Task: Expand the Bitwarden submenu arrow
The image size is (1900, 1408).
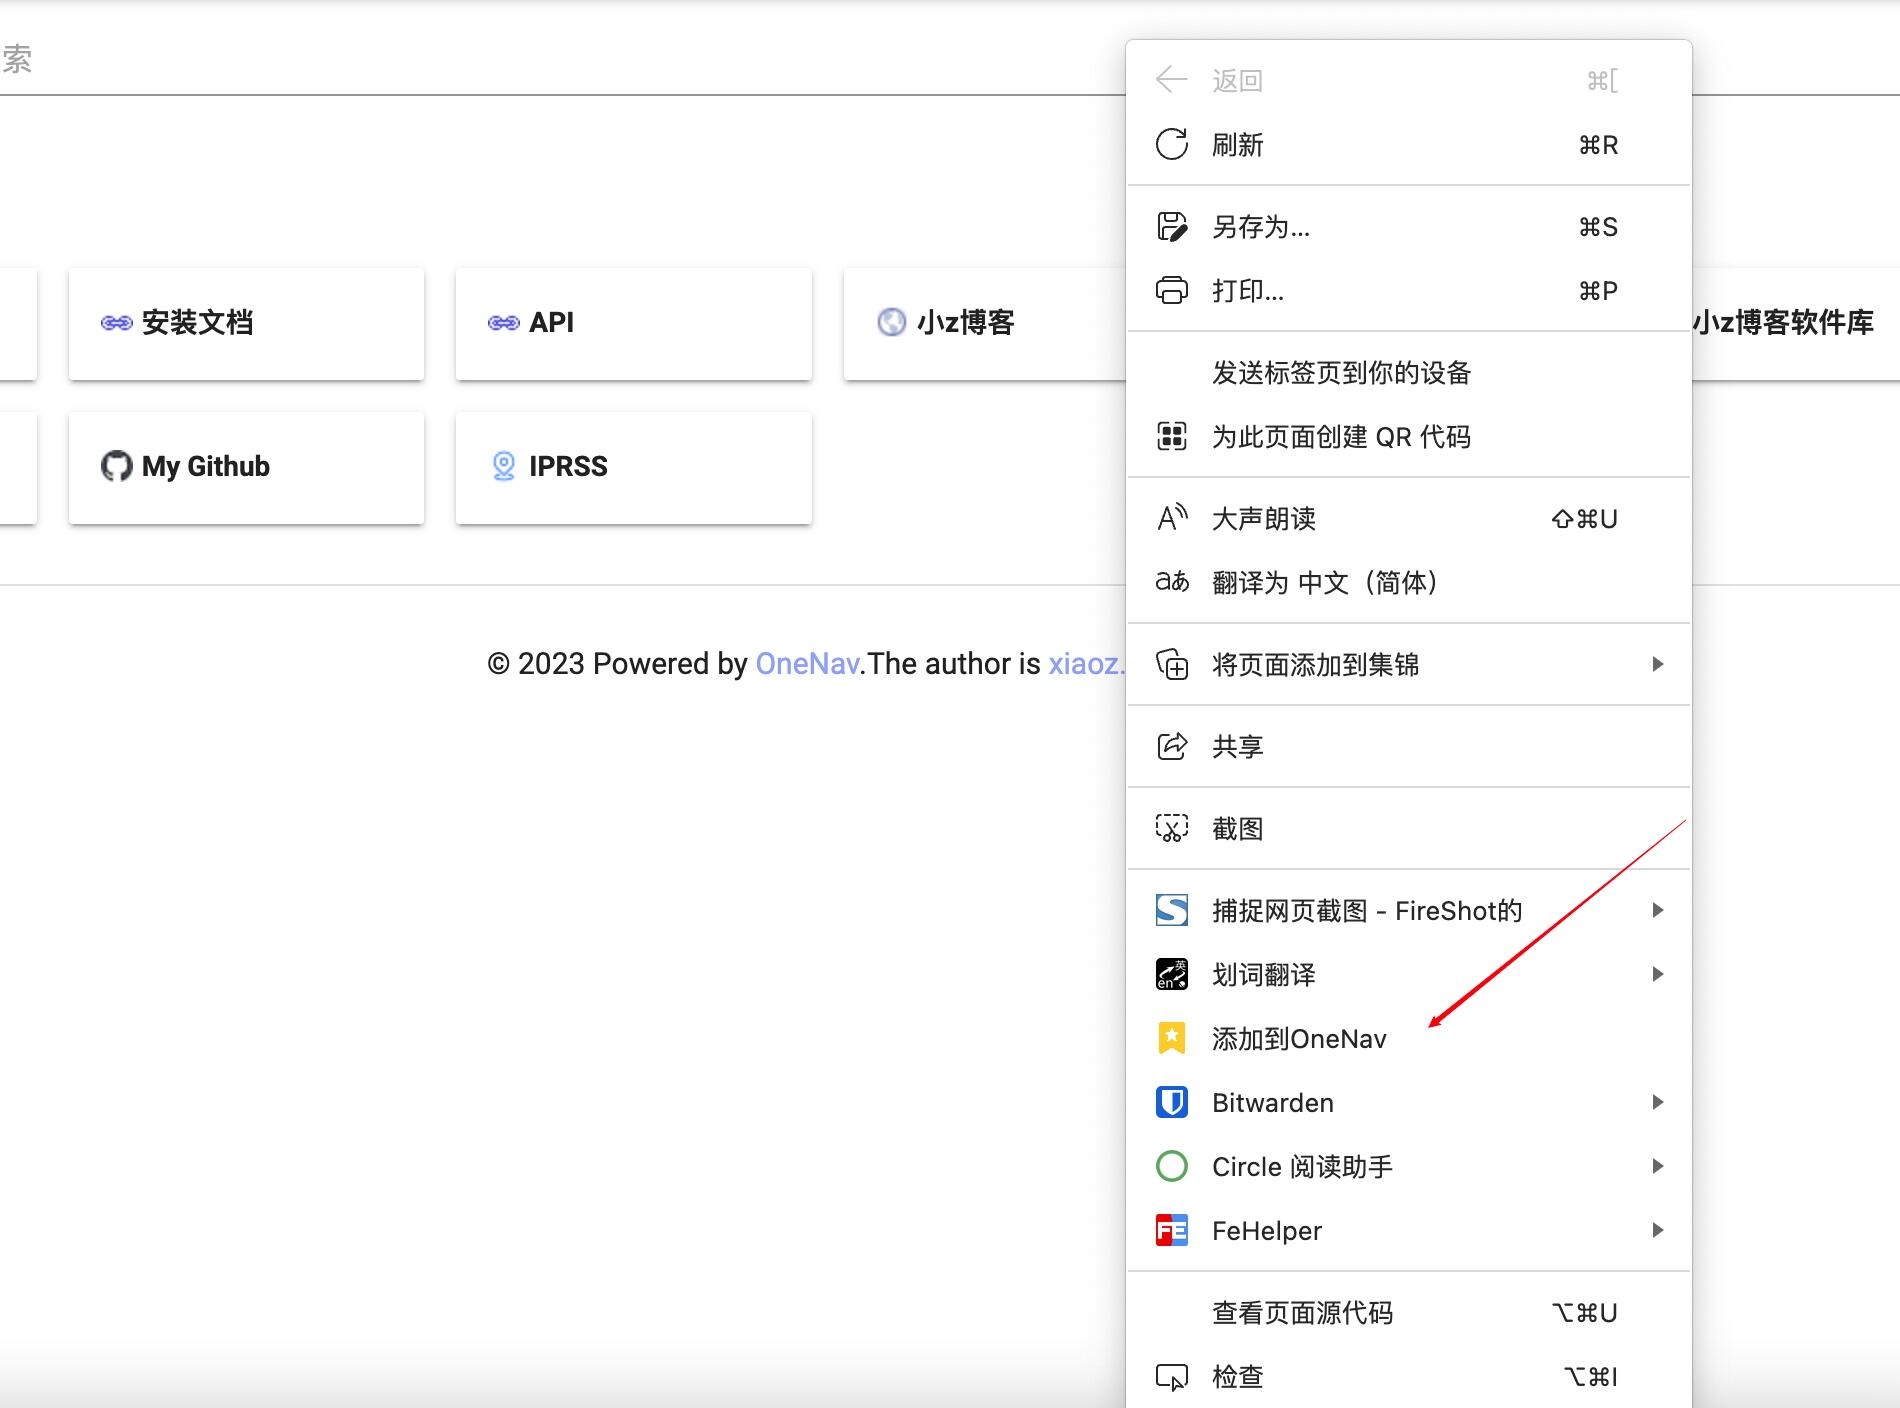Action: coord(1657,1102)
